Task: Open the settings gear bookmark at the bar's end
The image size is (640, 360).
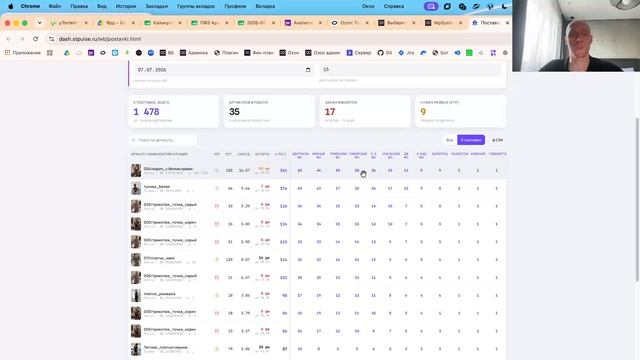Action: coord(505,53)
